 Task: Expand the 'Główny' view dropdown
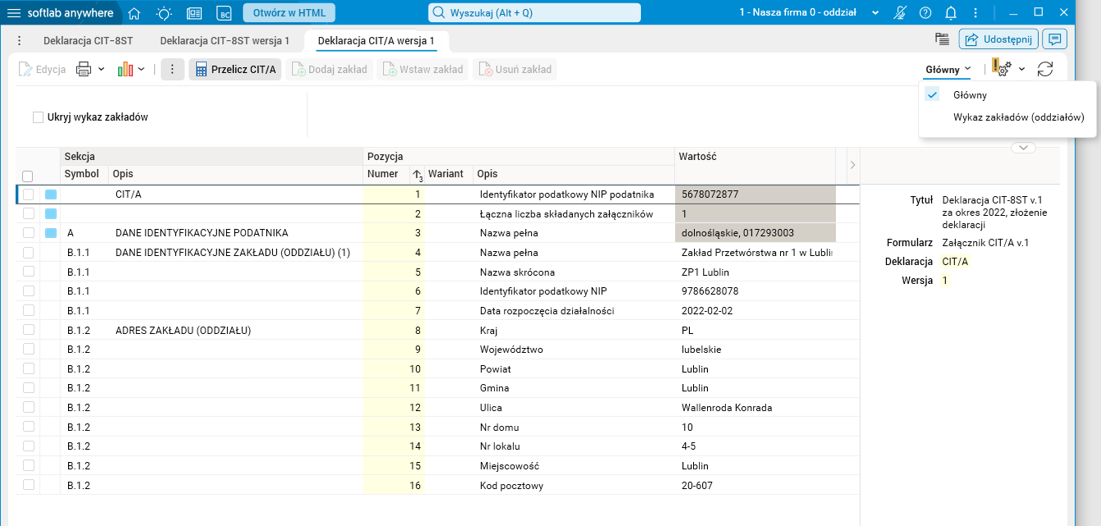tap(948, 69)
